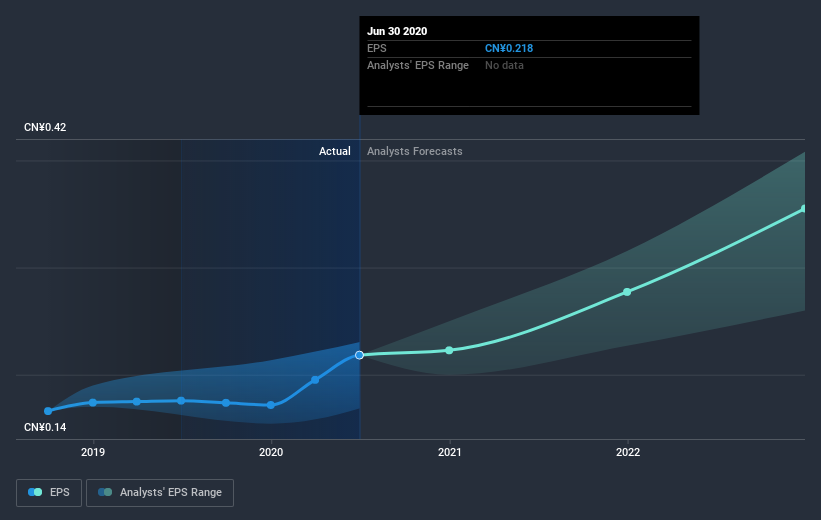Click the 2019 axis label
The image size is (821, 520).
tap(93, 452)
